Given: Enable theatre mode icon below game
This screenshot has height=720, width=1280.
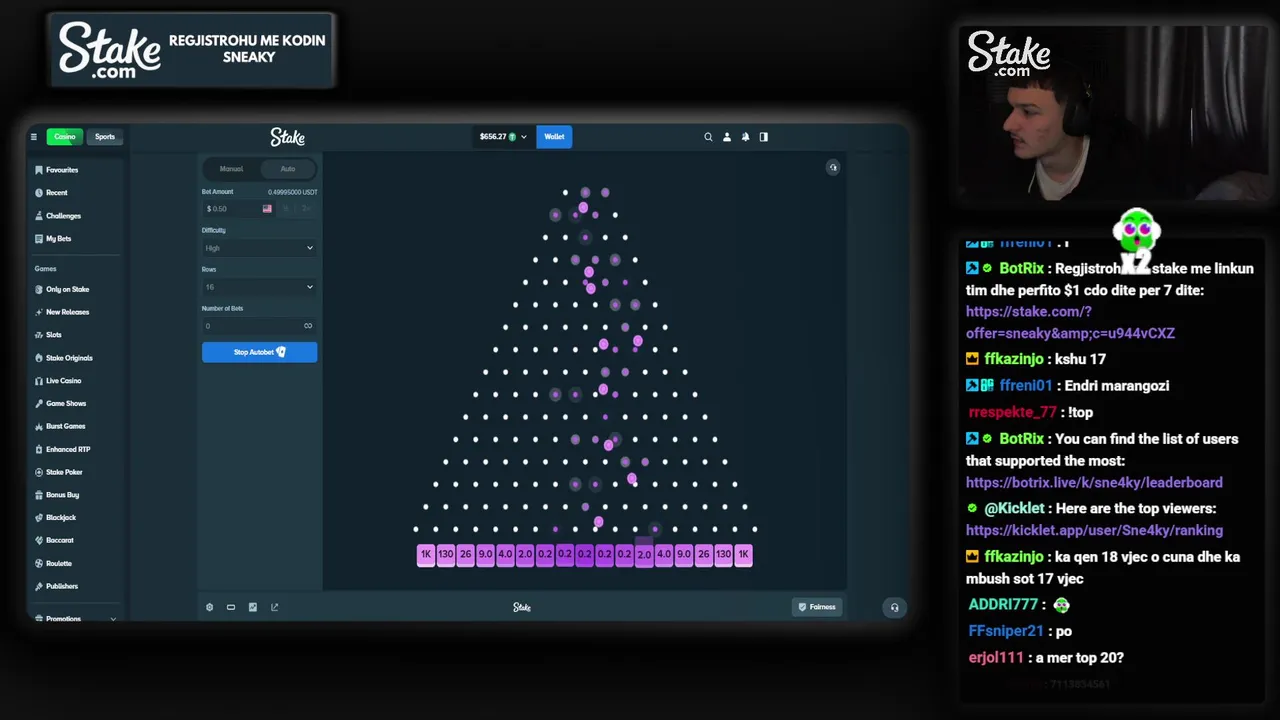Looking at the screenshot, I should click(x=231, y=607).
